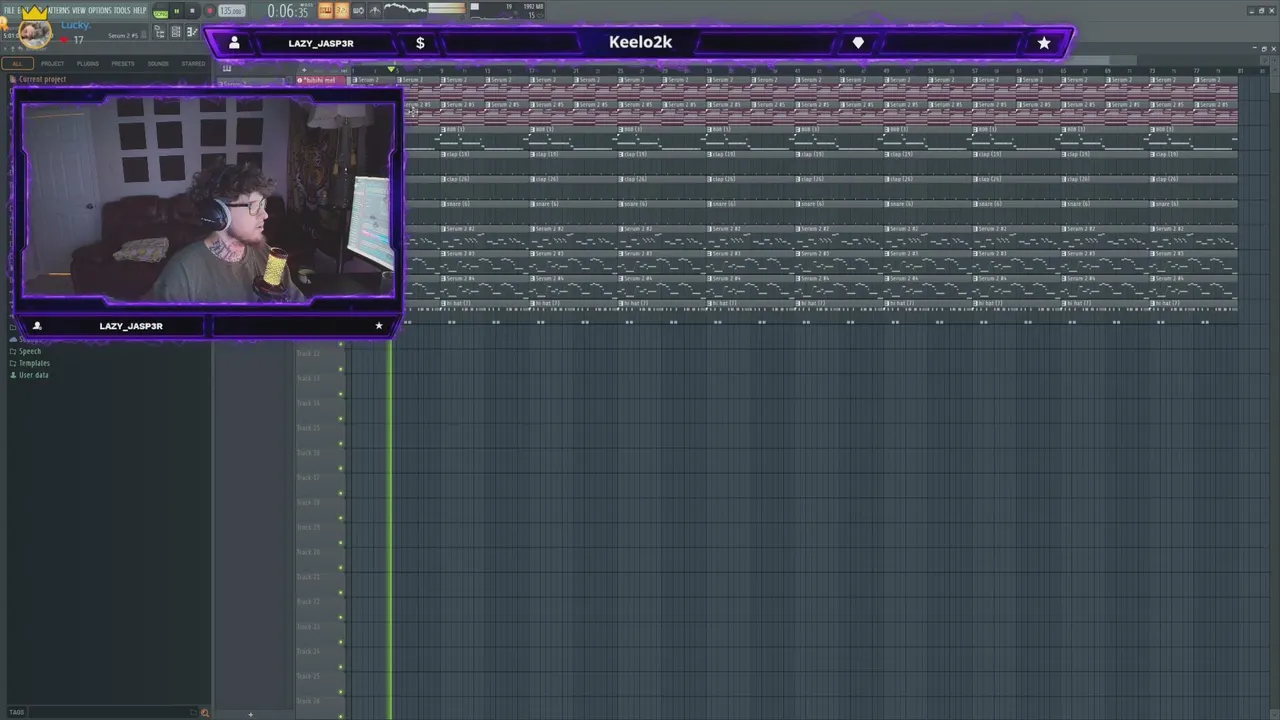The image size is (1280, 720).
Task: Click the playlist menu icon at top-left of playlist
Action: 227,69
